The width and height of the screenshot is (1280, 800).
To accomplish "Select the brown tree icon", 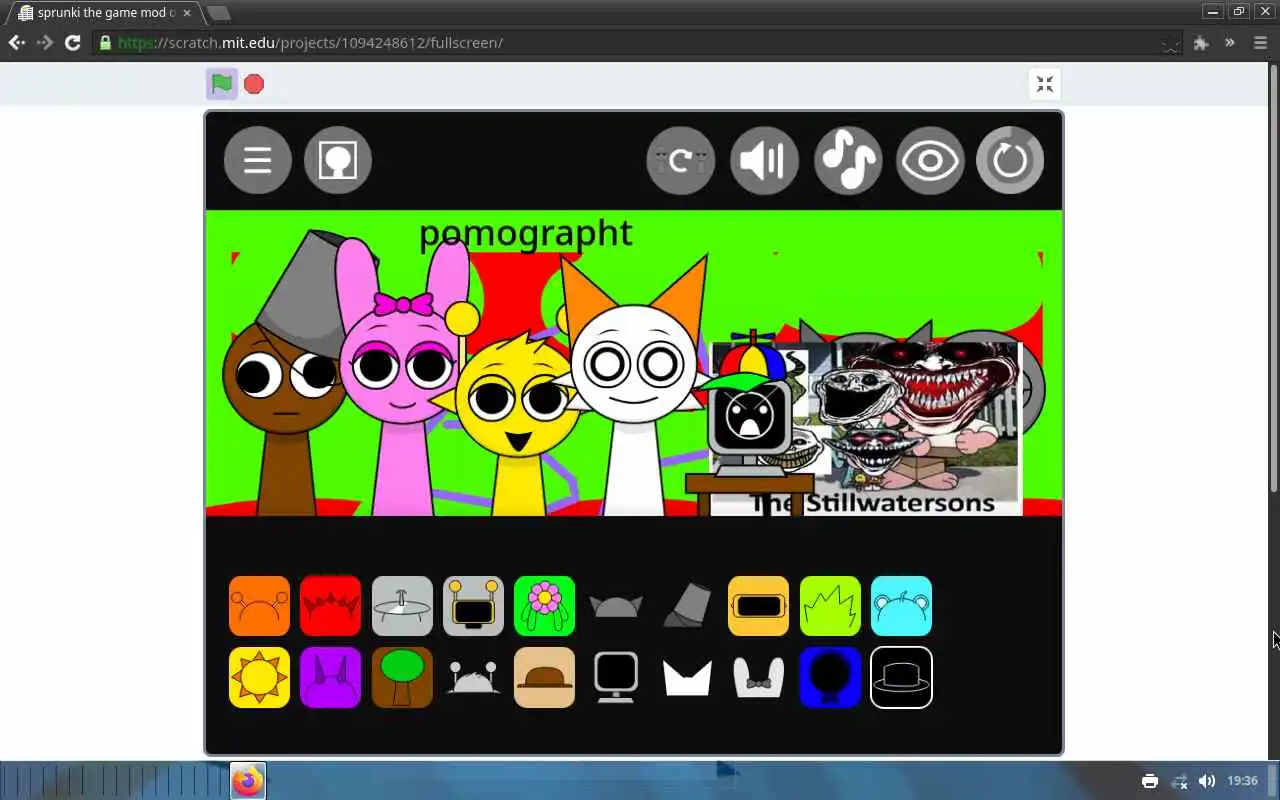I will tap(402, 677).
